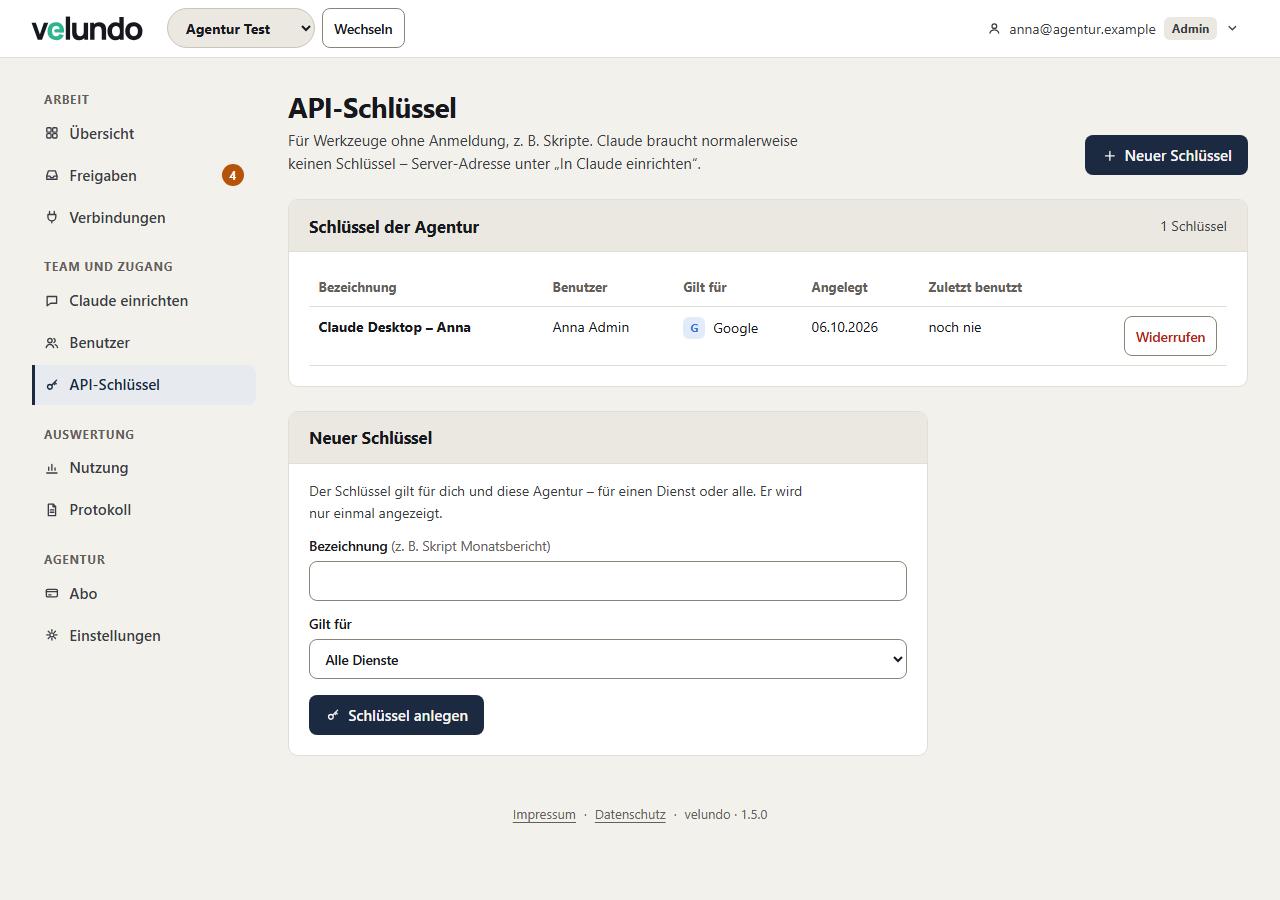1280x900 pixels.
Task: Go to Freigaben page
Action: coord(144,175)
